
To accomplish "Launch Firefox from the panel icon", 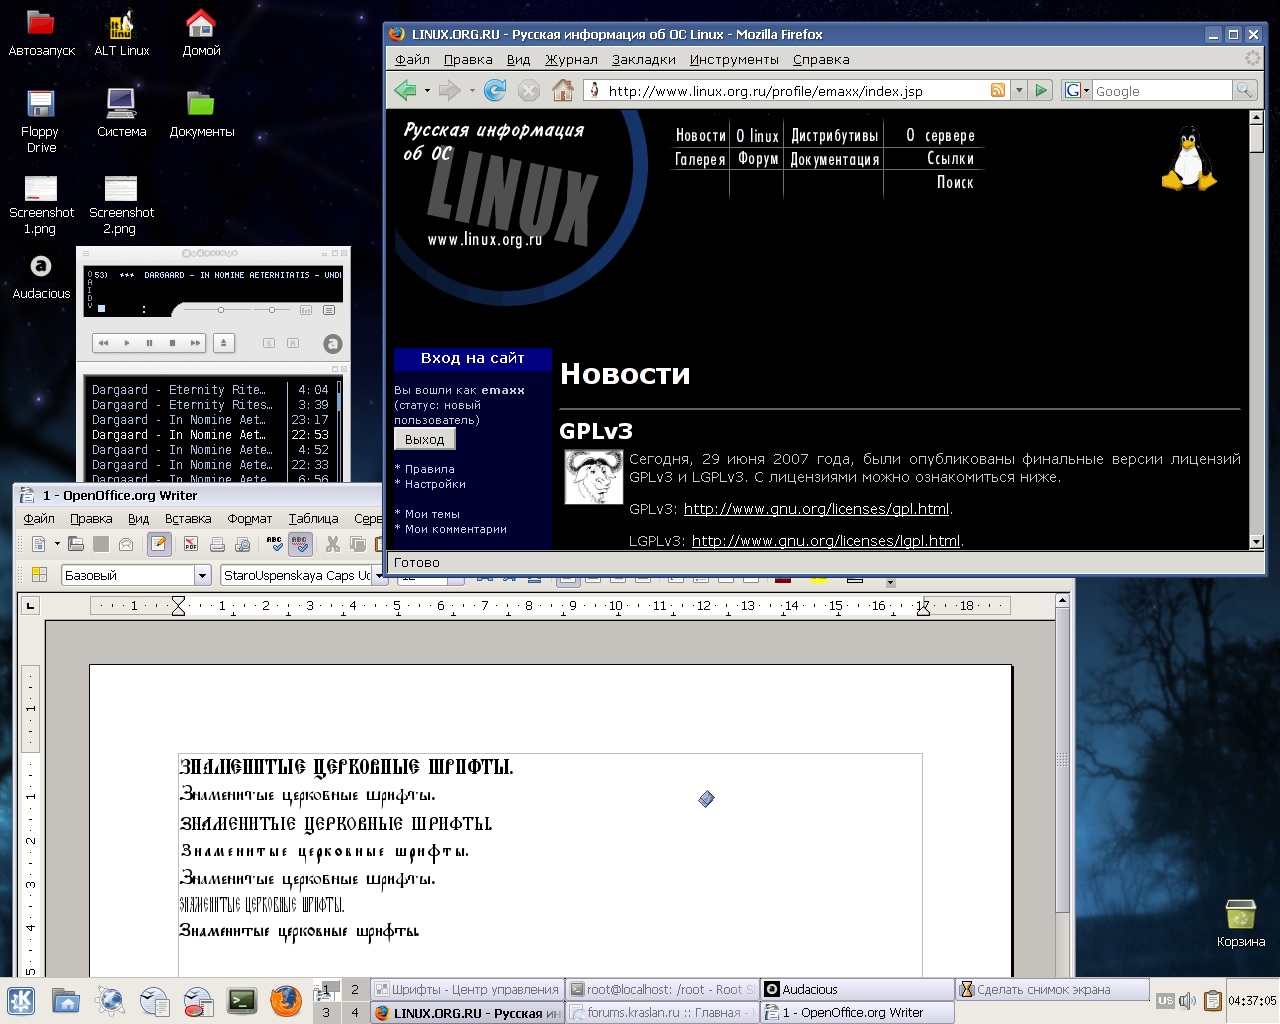I will (x=286, y=1000).
